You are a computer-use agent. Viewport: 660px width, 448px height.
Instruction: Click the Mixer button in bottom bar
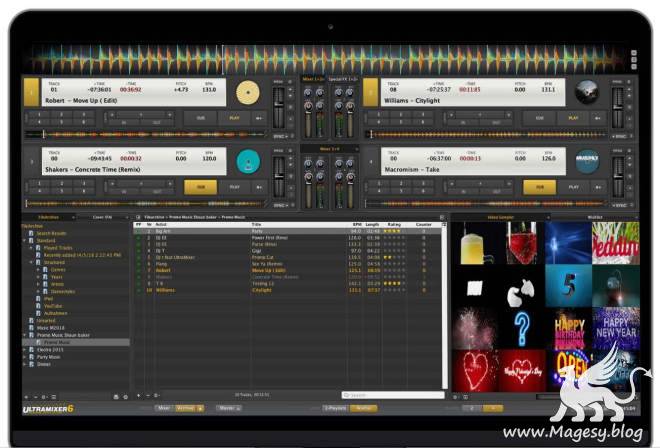pos(164,408)
